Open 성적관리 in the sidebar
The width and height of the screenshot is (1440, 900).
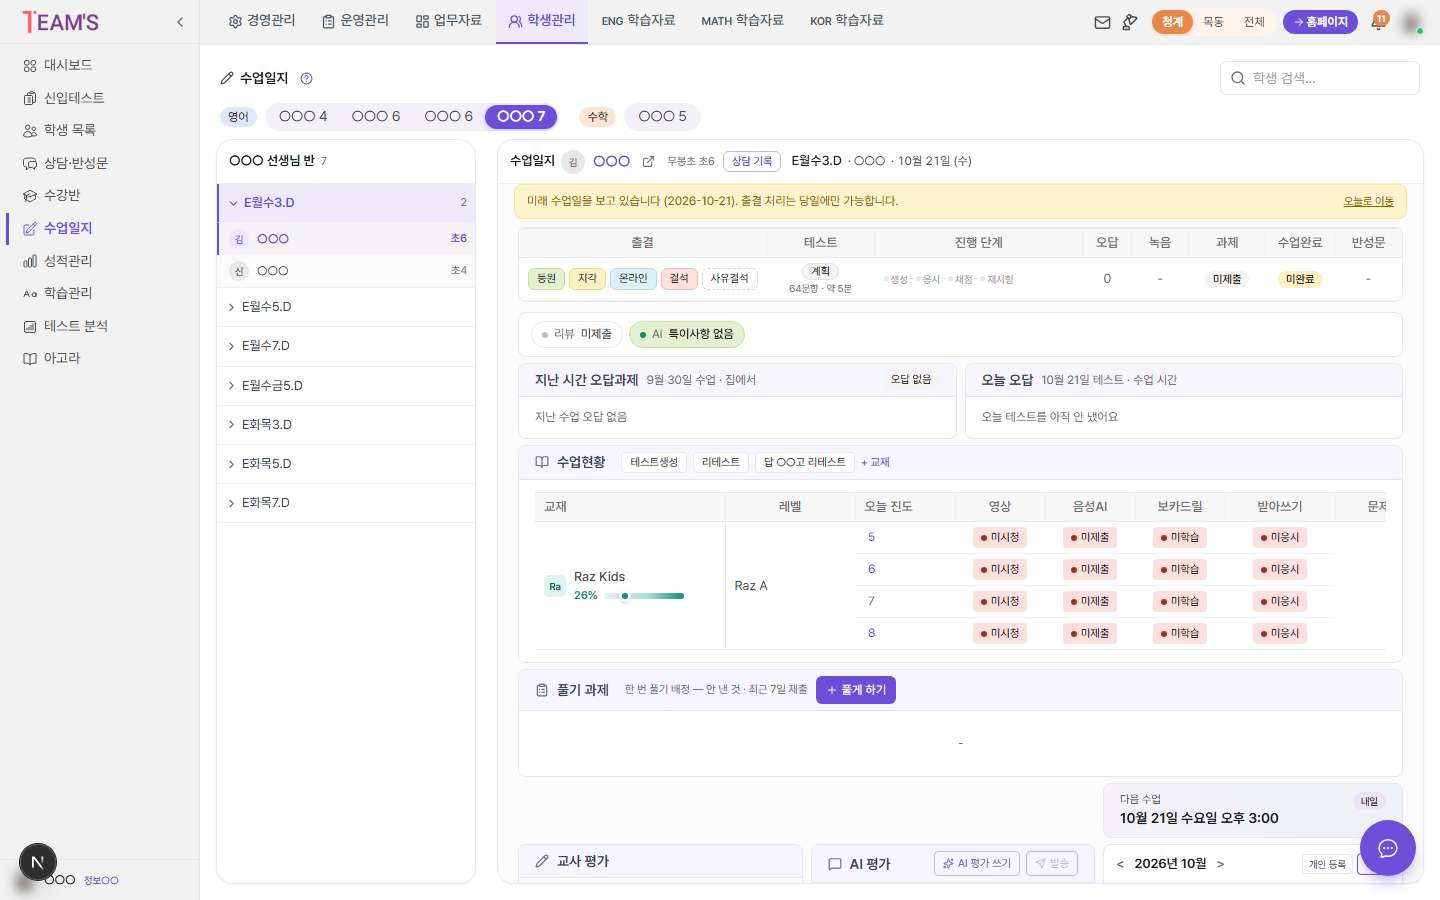pyautogui.click(x=58, y=261)
